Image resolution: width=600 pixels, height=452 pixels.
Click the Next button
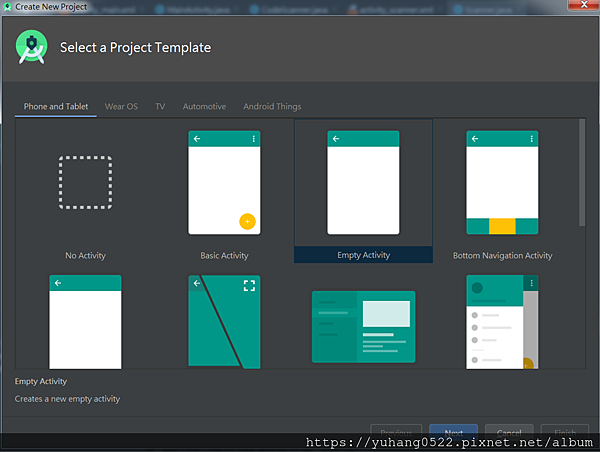tap(453, 432)
